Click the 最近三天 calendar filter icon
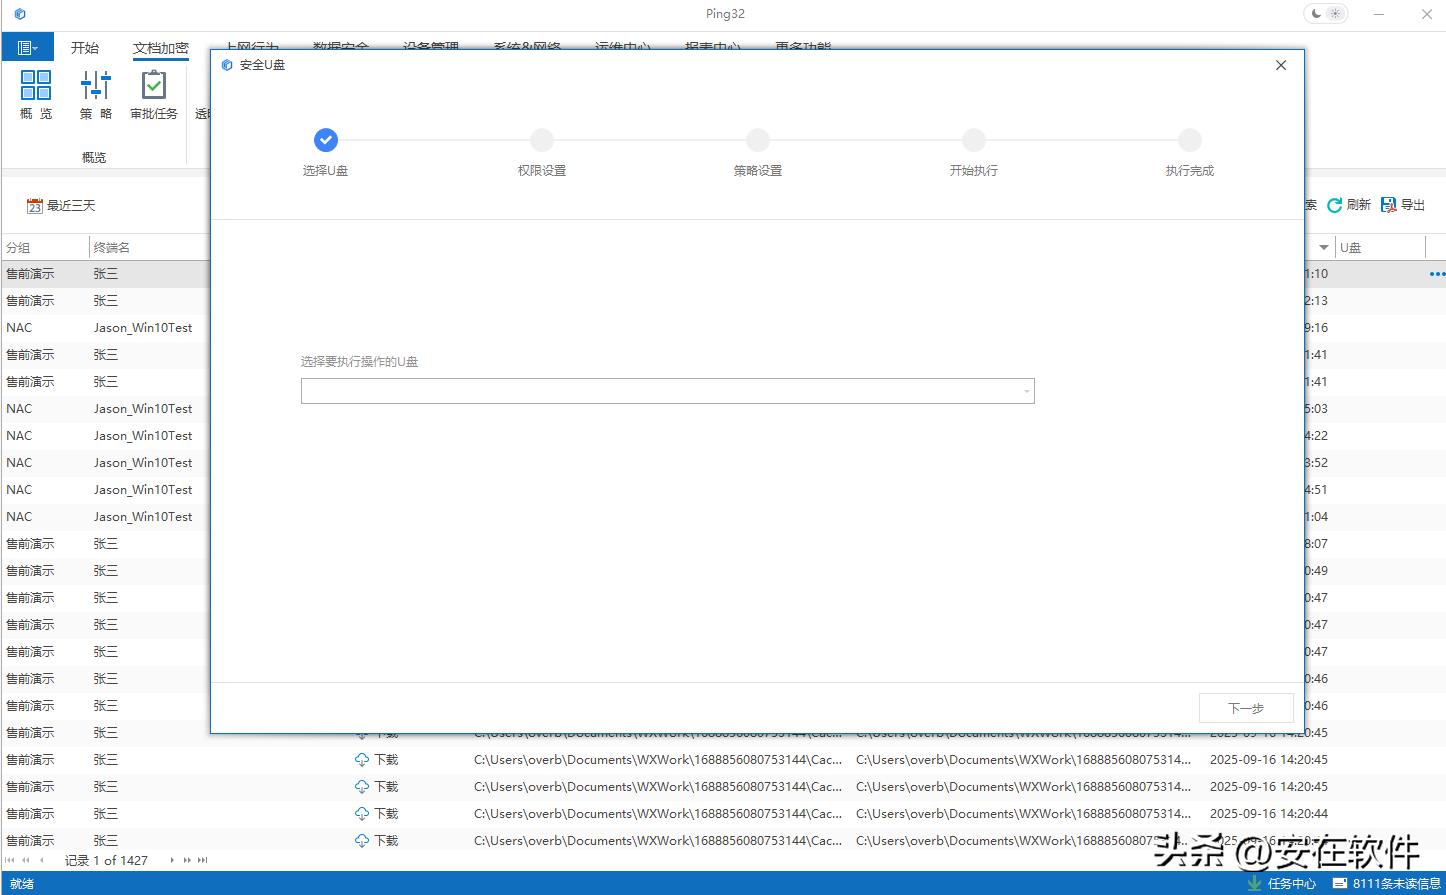1446x895 pixels. coord(35,206)
